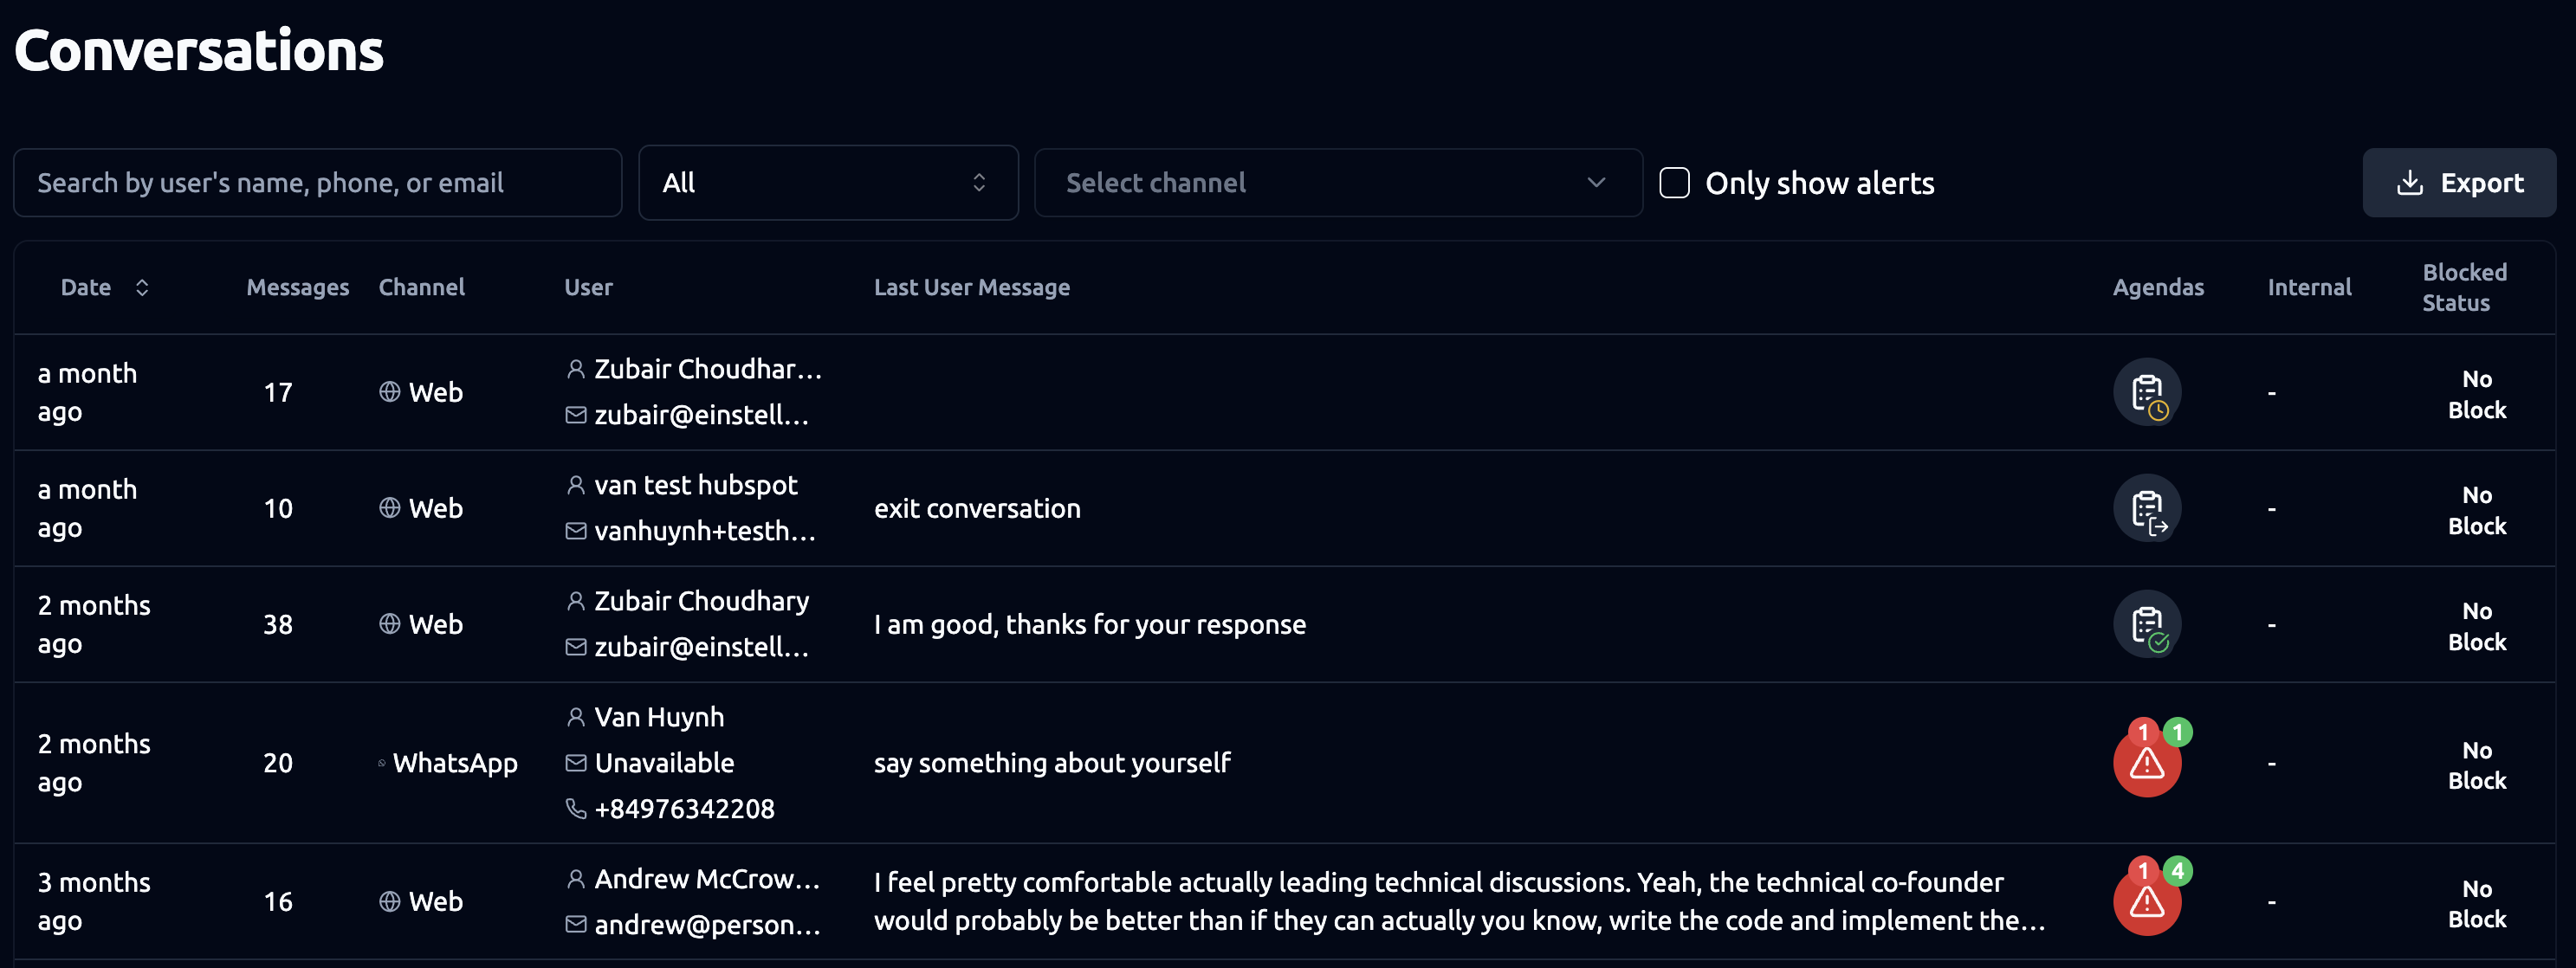Viewport: 2576px width, 968px height.
Task: Click email icon next to vanhuynh+testh address
Action: pos(576,531)
